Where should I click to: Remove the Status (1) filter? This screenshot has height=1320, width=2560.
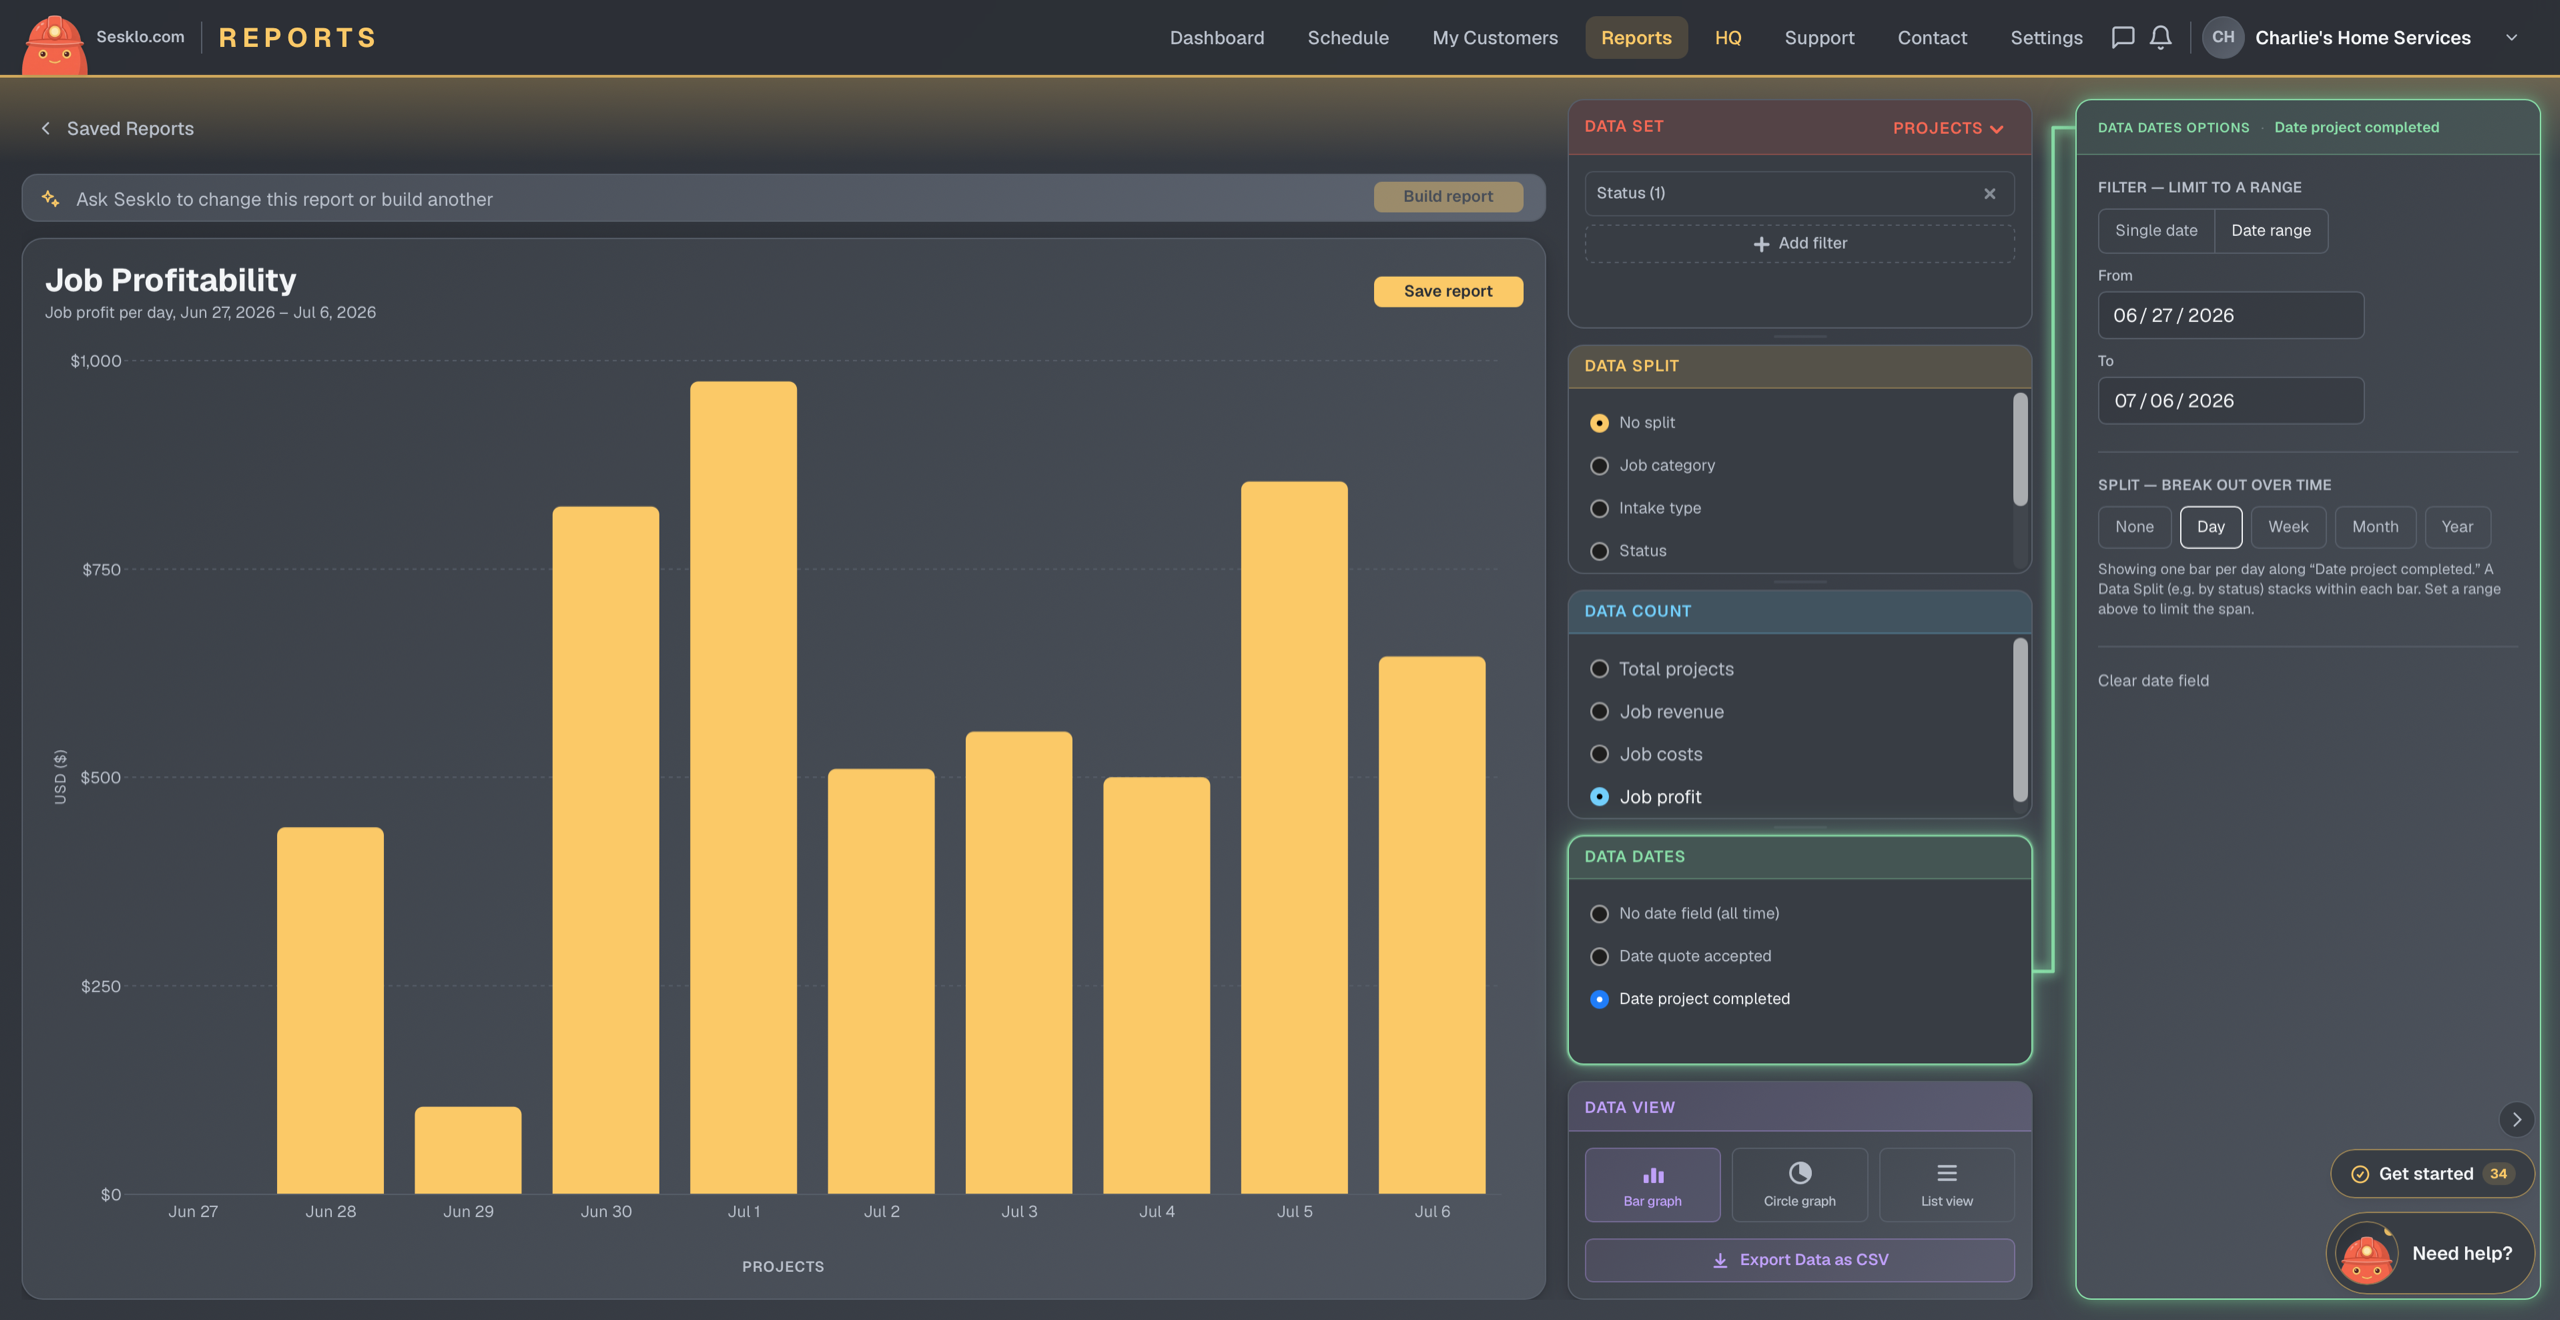[x=1989, y=194]
